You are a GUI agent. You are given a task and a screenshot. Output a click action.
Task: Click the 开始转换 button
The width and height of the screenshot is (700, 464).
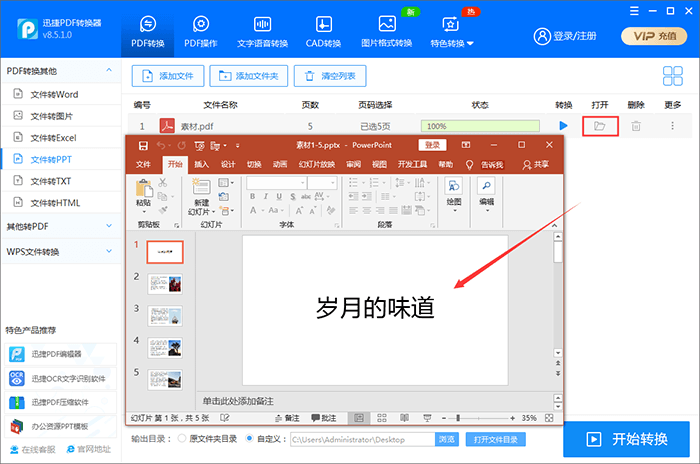(626, 439)
